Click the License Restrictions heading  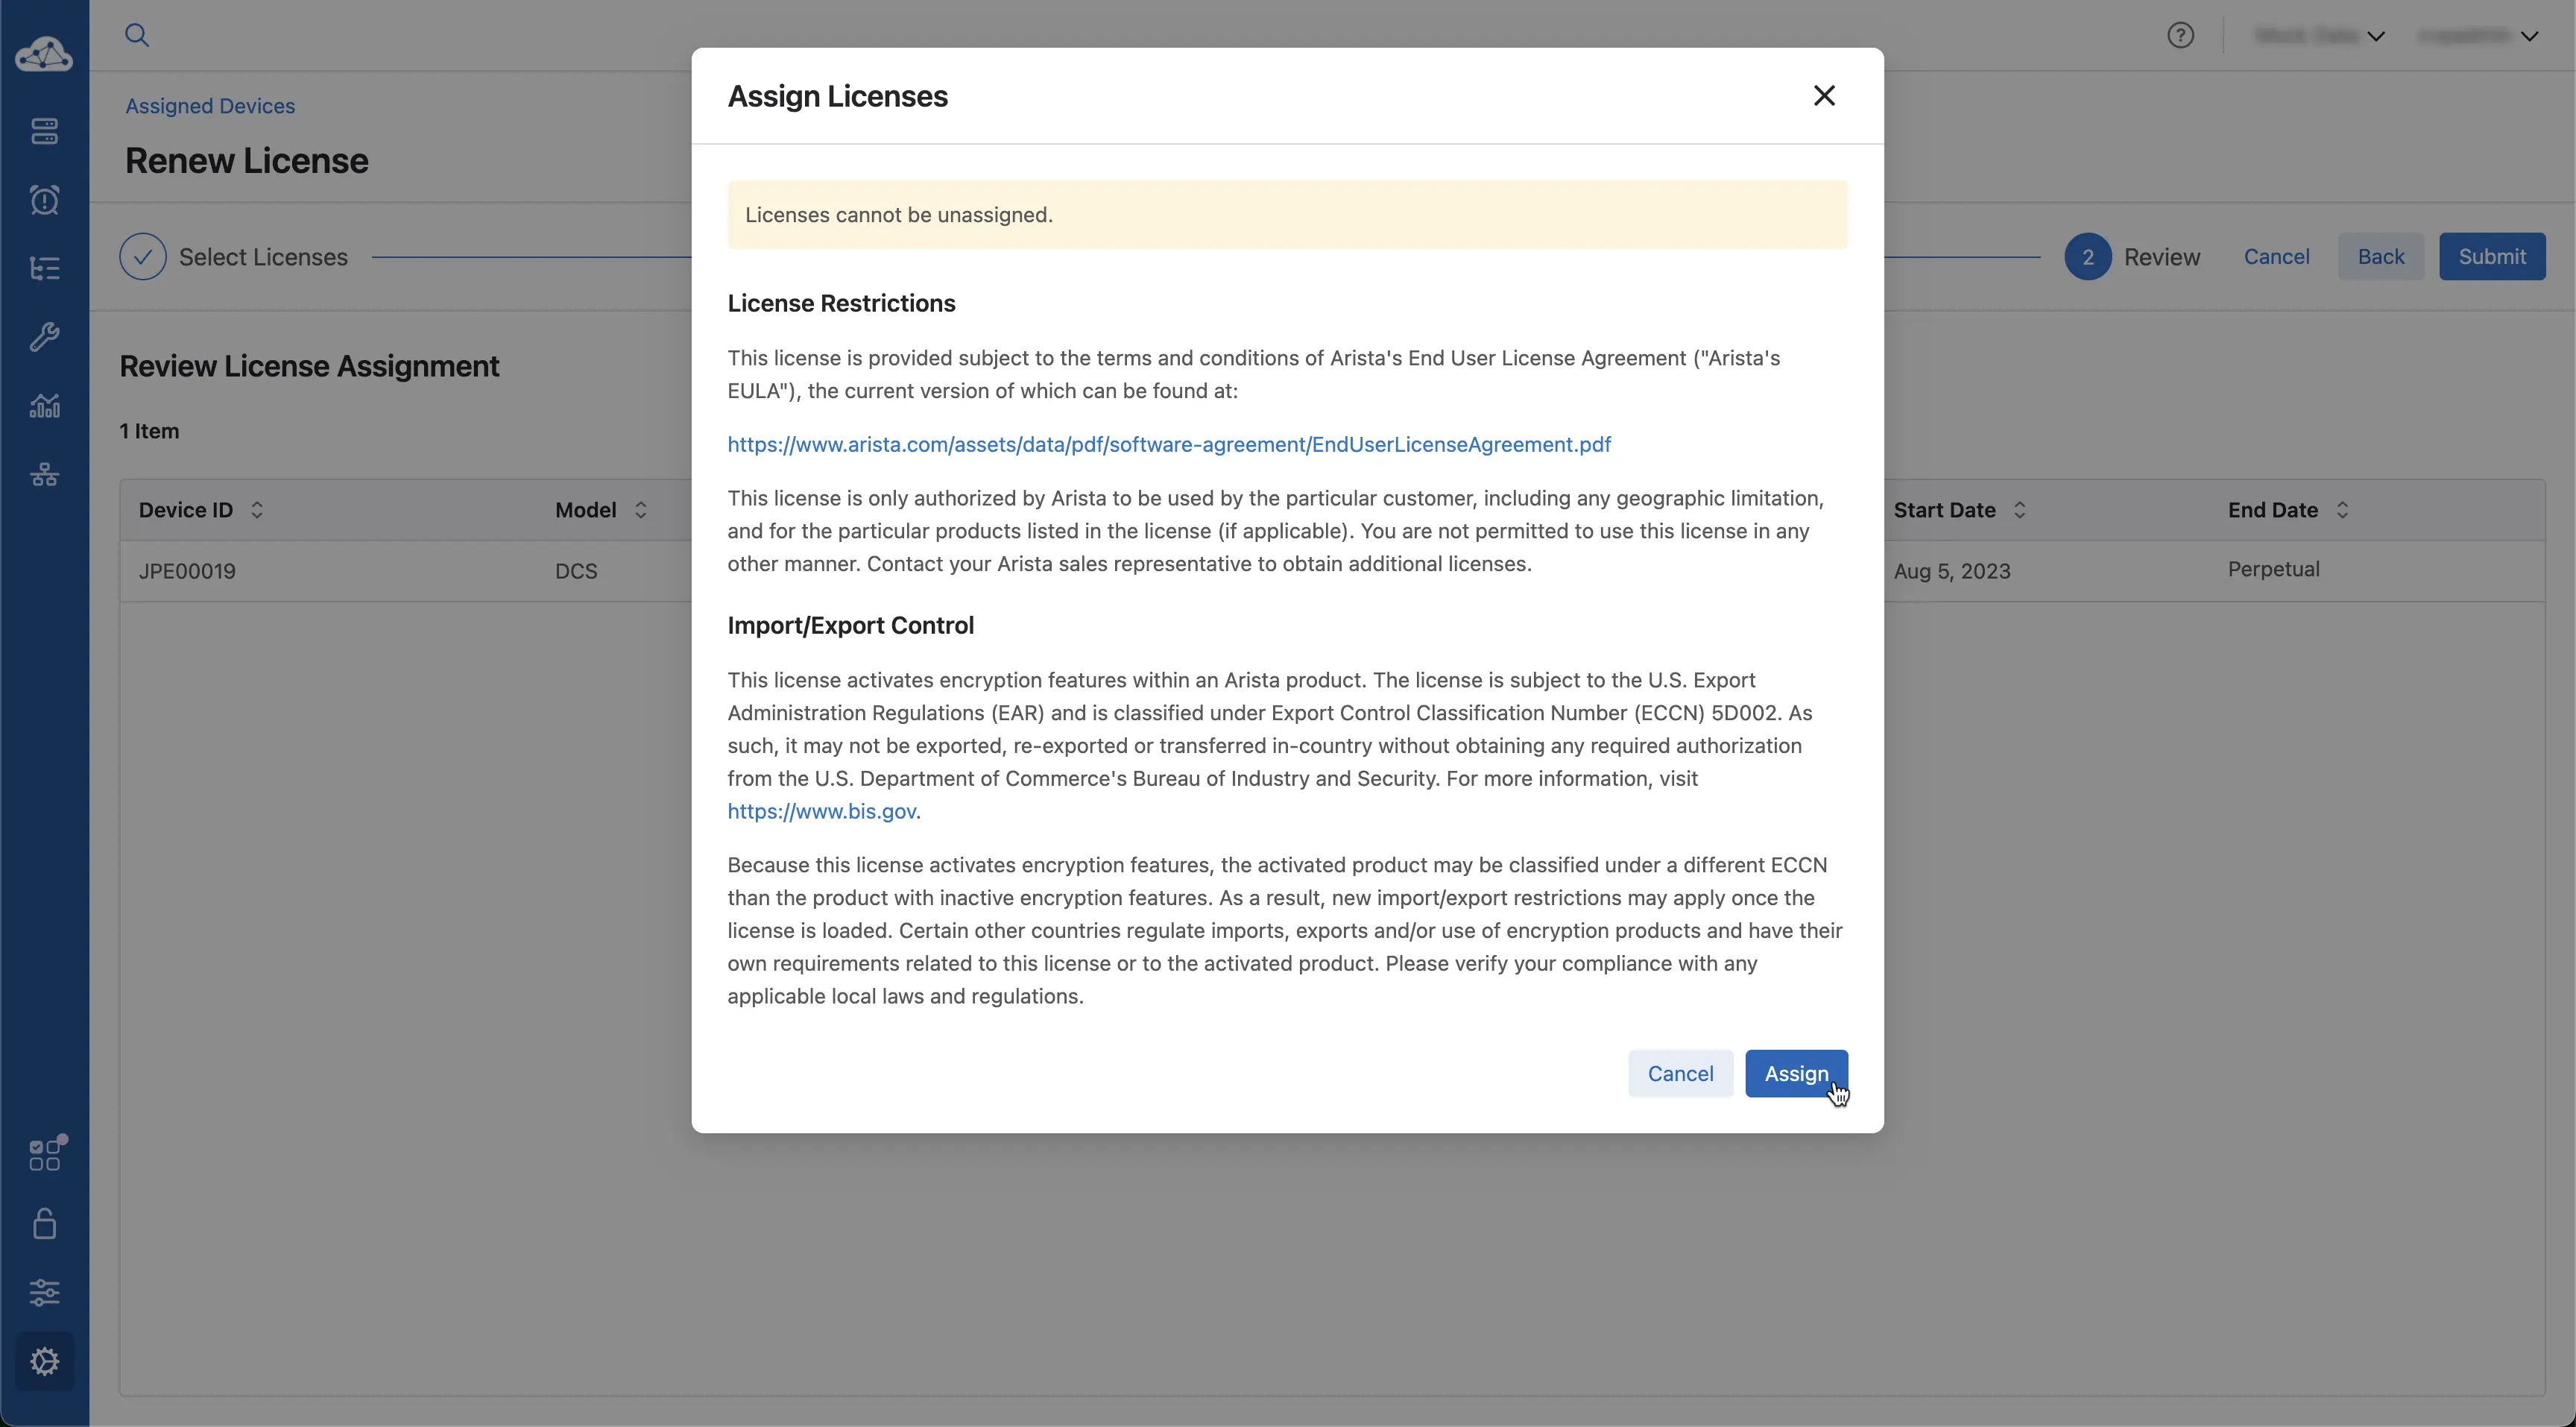(841, 303)
